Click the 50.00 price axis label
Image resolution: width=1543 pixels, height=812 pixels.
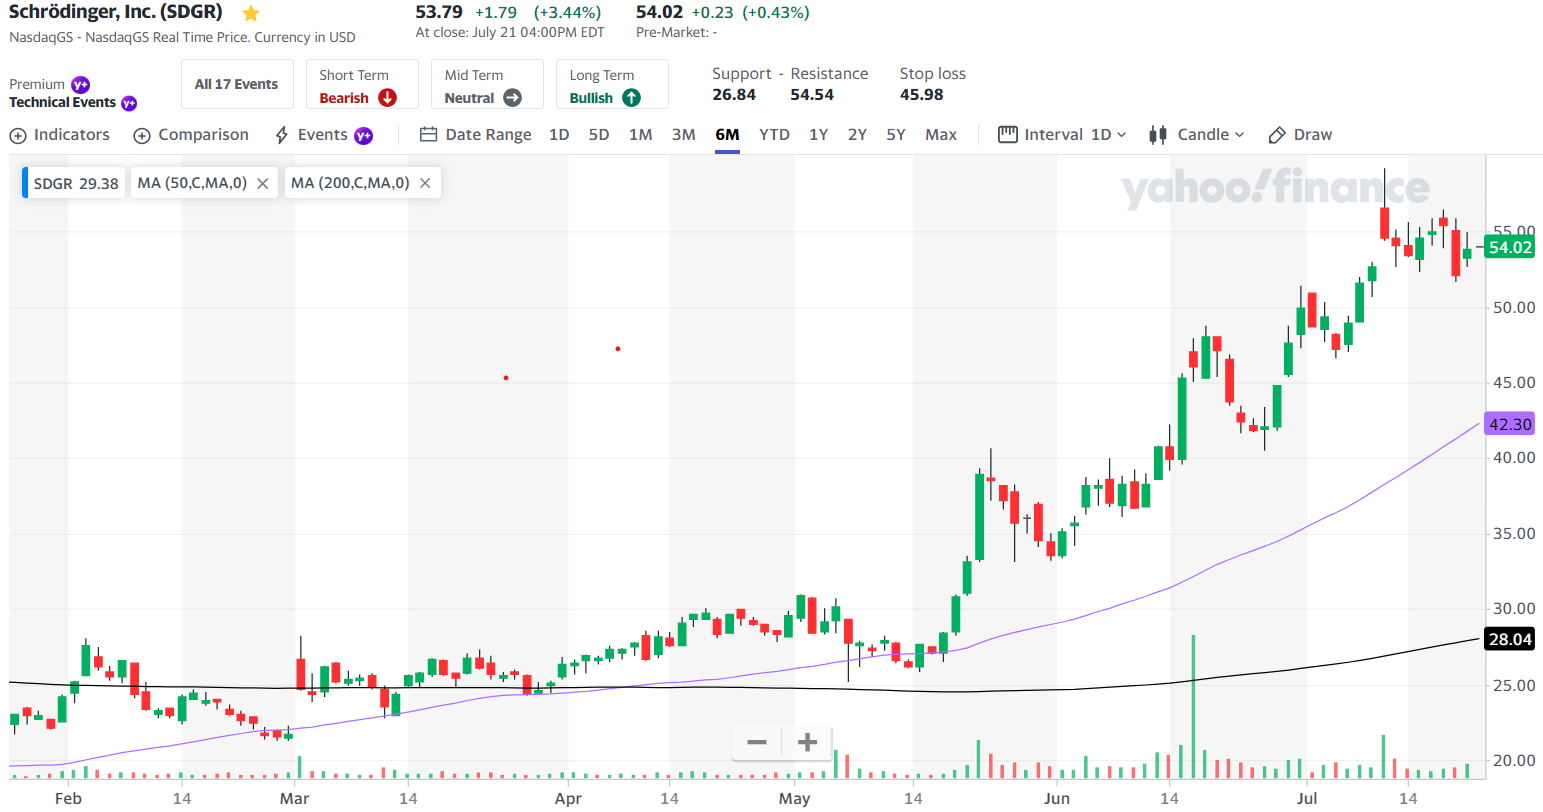tap(1514, 307)
